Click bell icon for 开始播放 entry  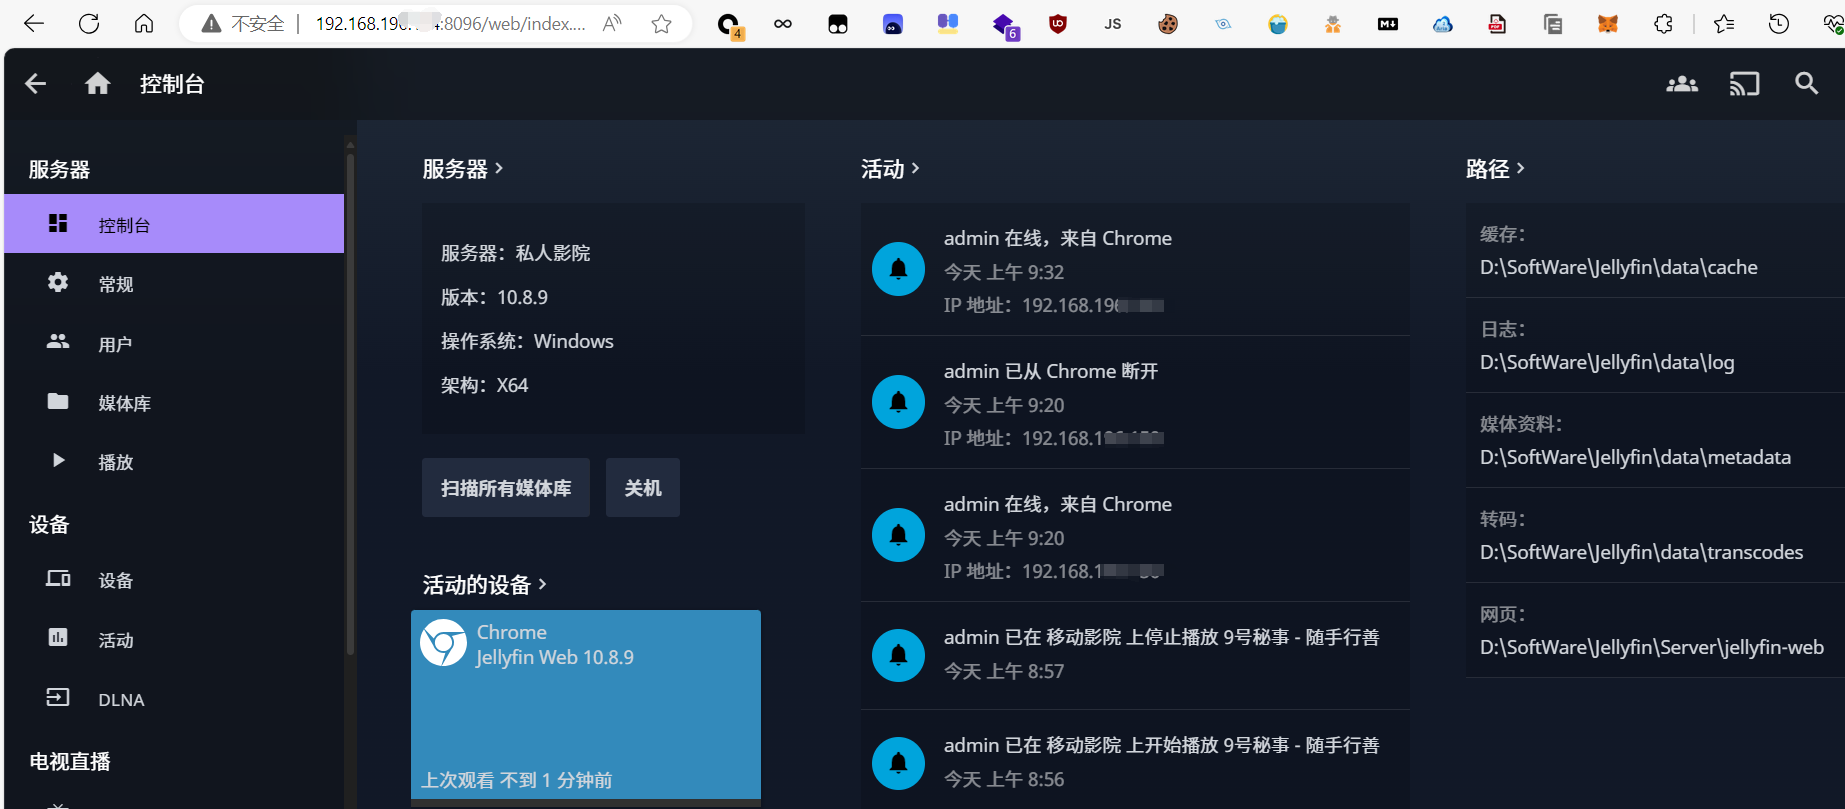pos(898,763)
